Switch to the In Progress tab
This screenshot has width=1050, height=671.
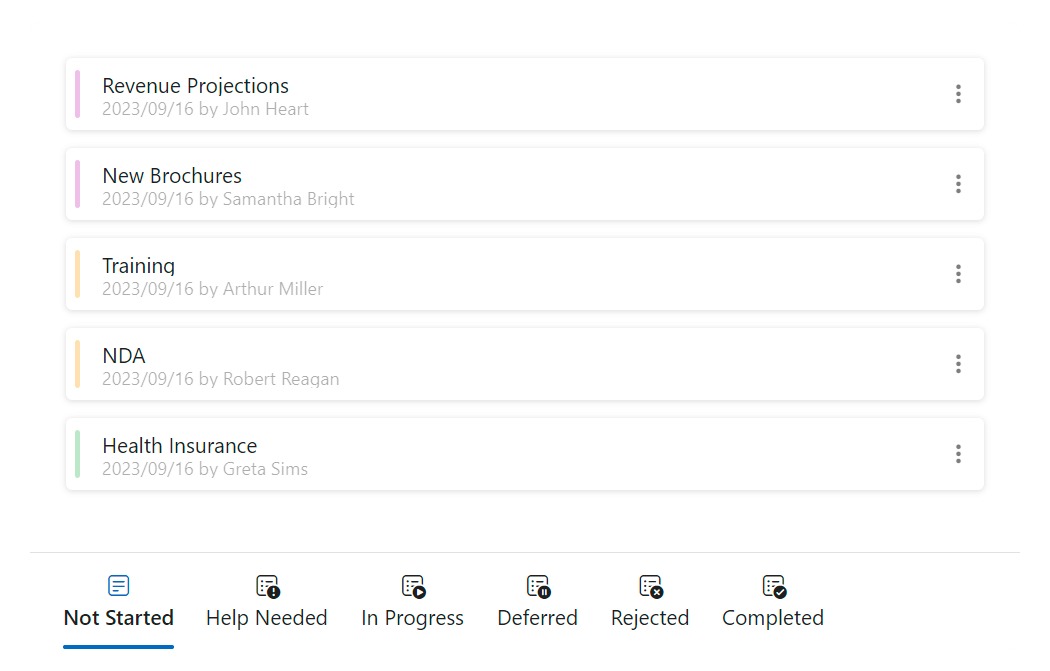click(413, 618)
